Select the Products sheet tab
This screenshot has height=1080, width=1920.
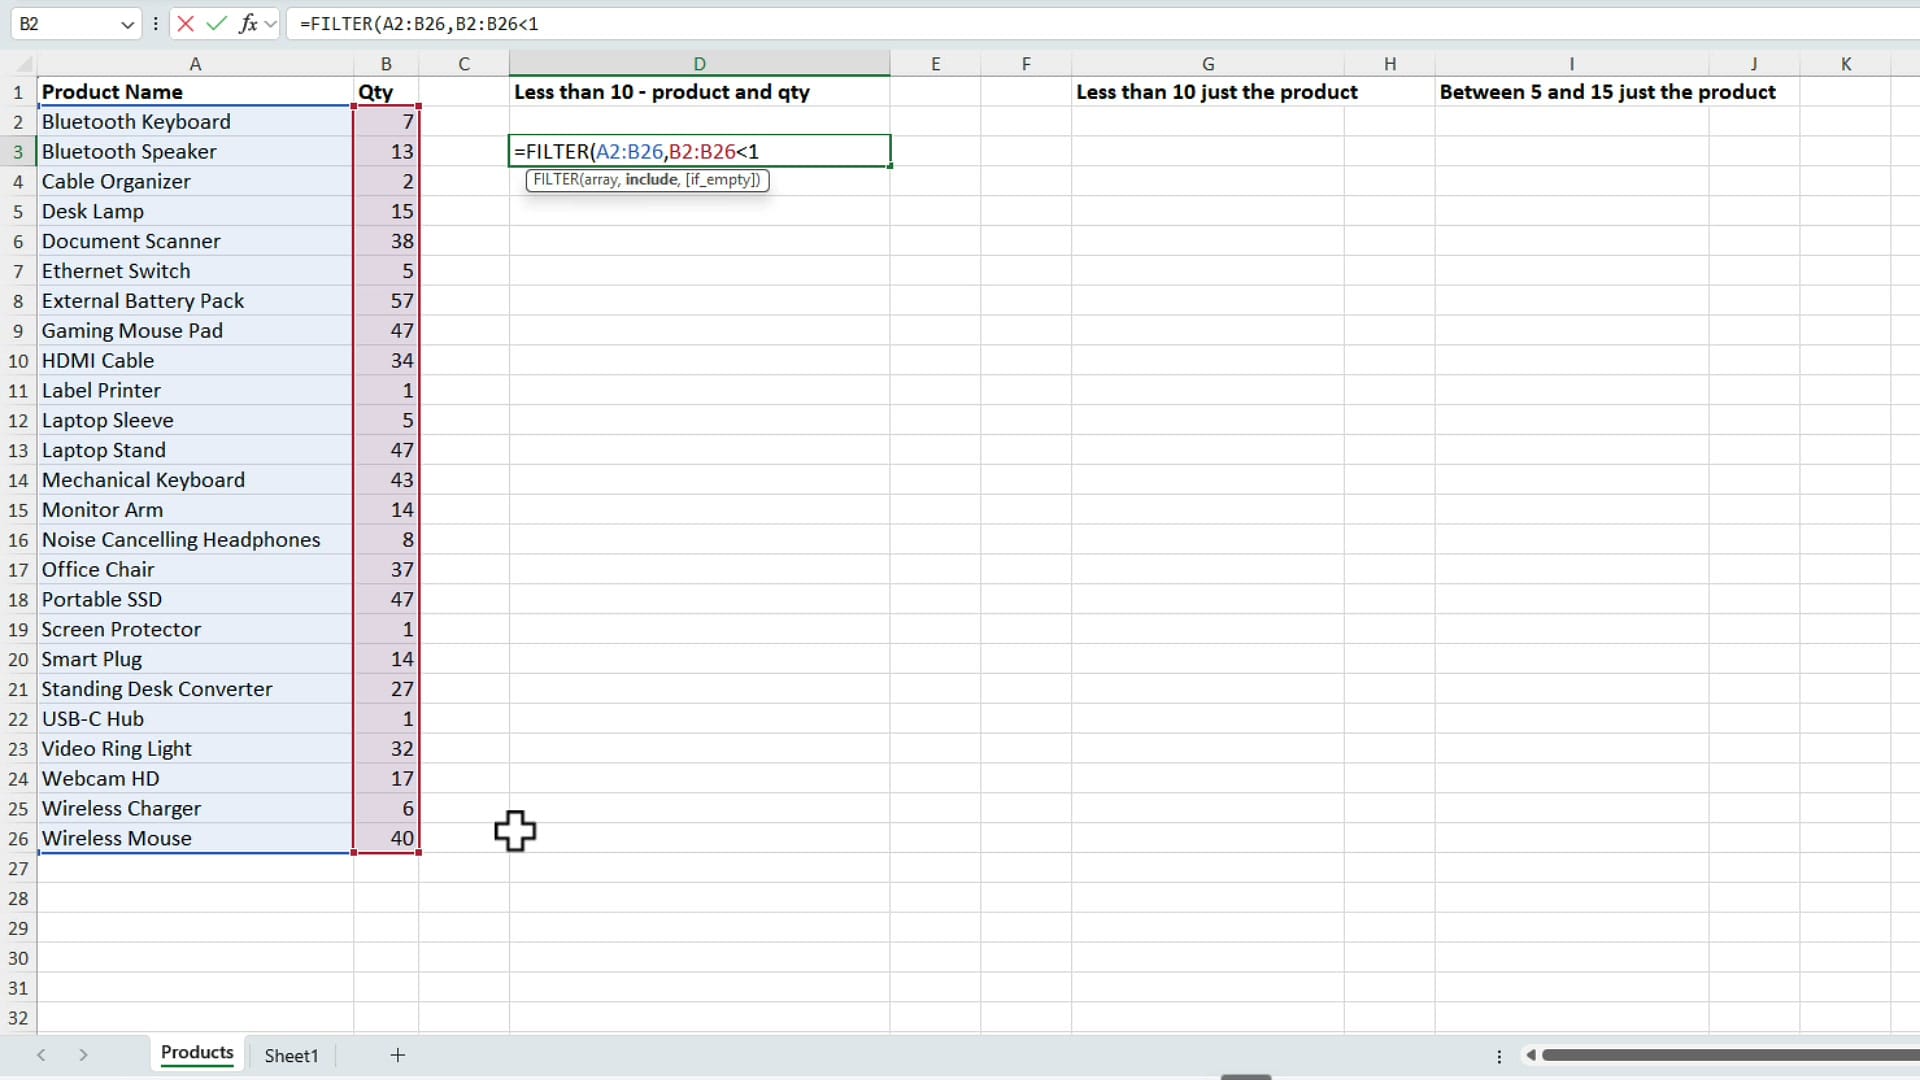click(x=197, y=1053)
